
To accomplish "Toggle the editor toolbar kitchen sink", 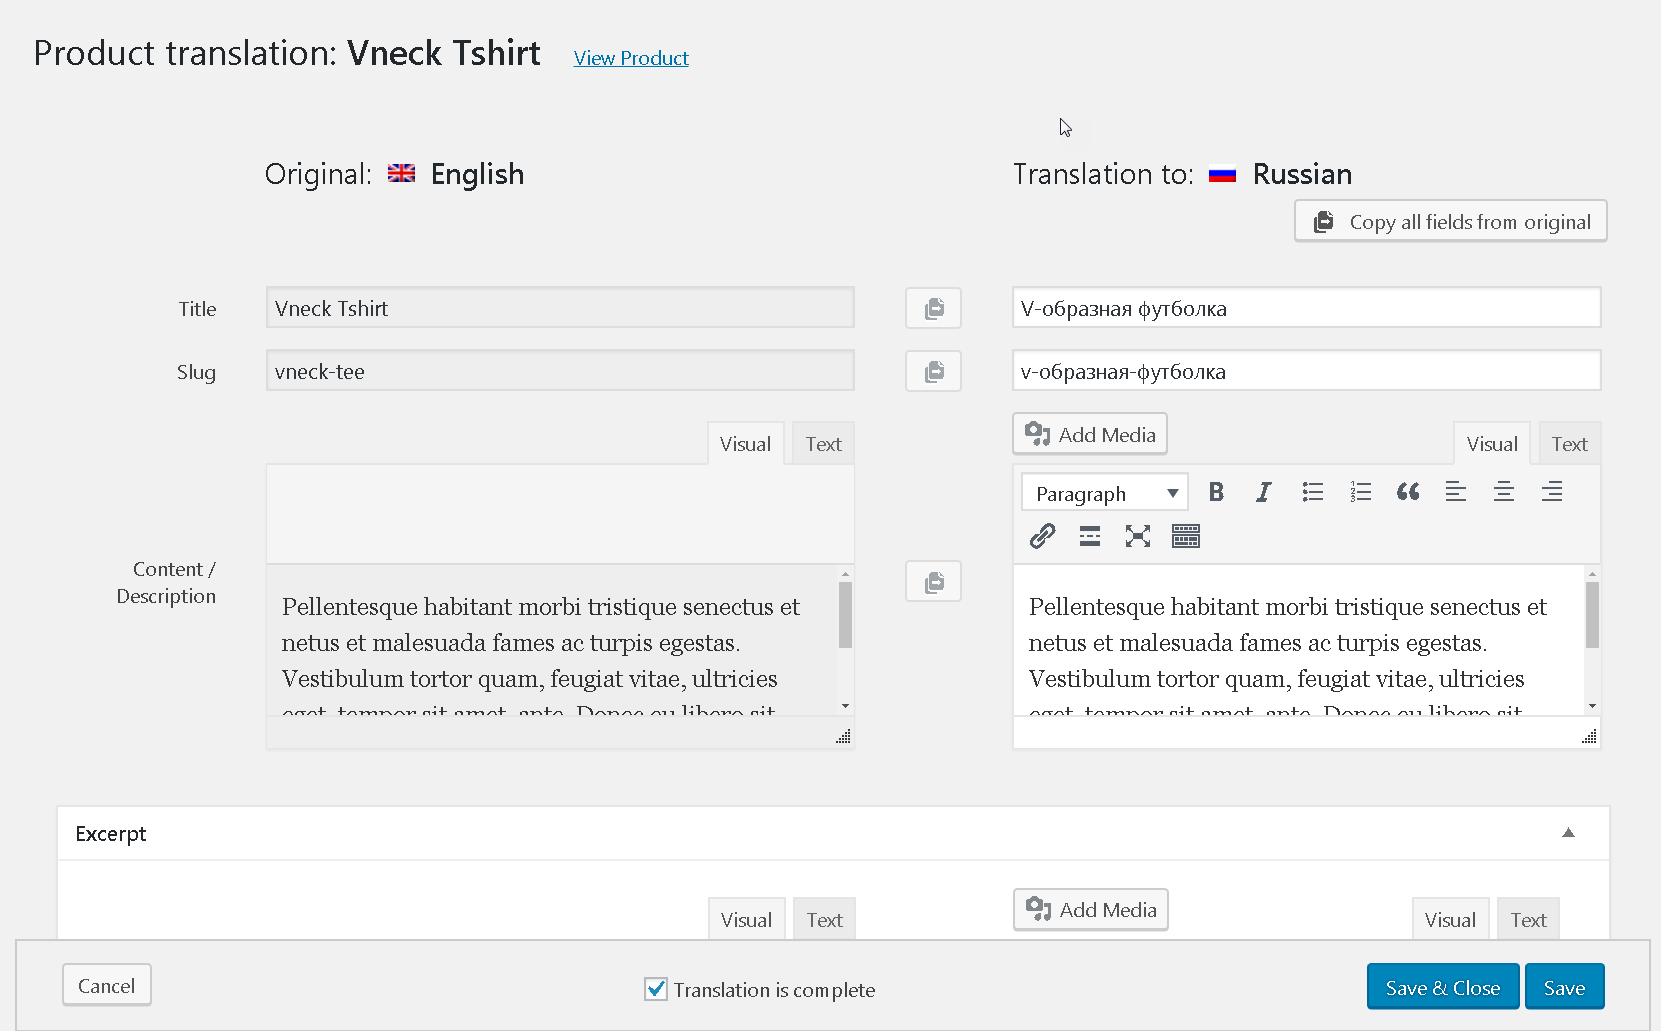I will click(1186, 536).
